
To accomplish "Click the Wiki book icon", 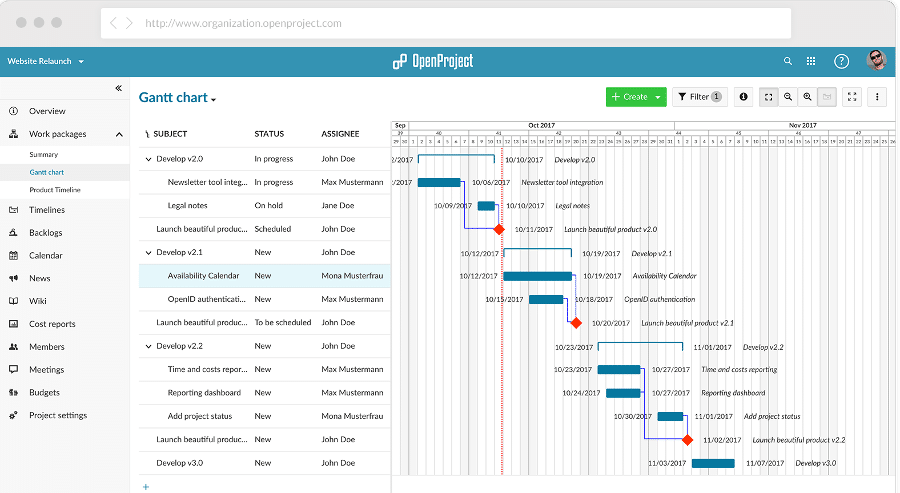I will pyautogui.click(x=13, y=301).
